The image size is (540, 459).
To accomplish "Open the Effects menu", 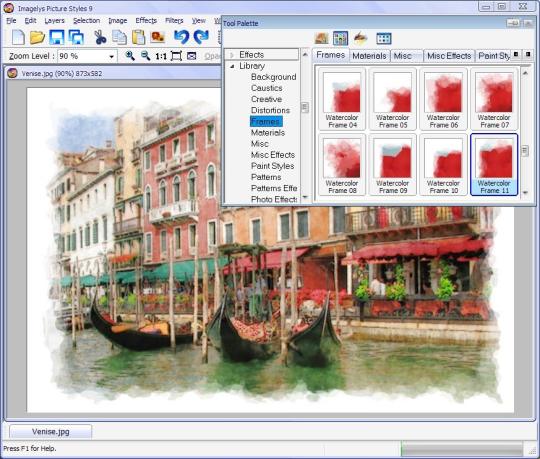I will (x=146, y=21).
